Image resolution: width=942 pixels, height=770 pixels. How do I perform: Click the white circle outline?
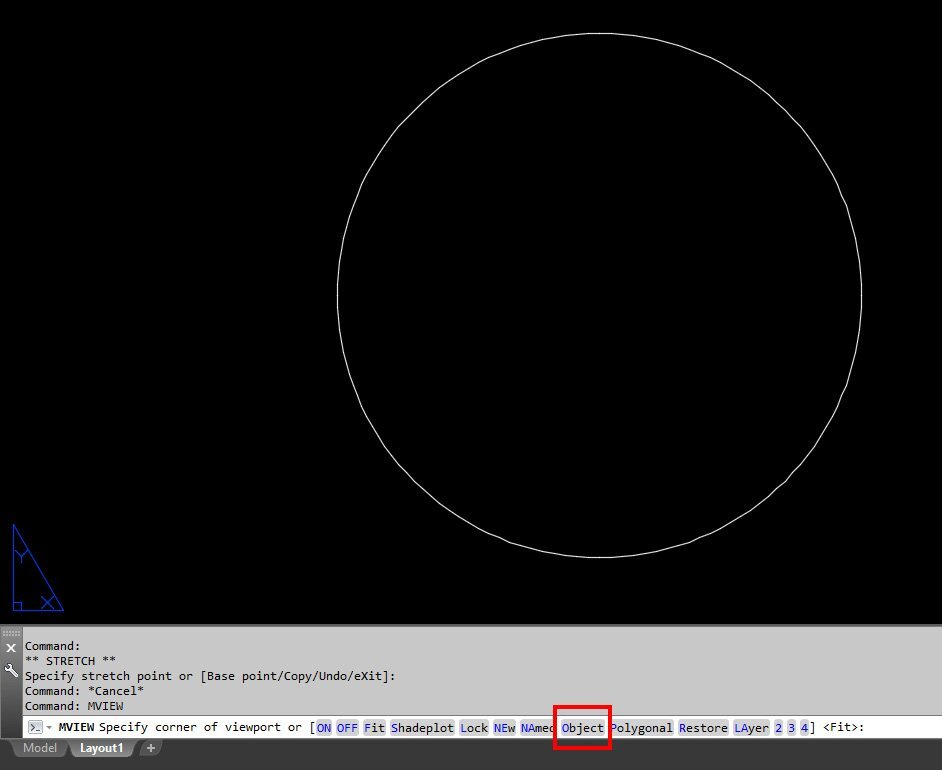coord(600,34)
